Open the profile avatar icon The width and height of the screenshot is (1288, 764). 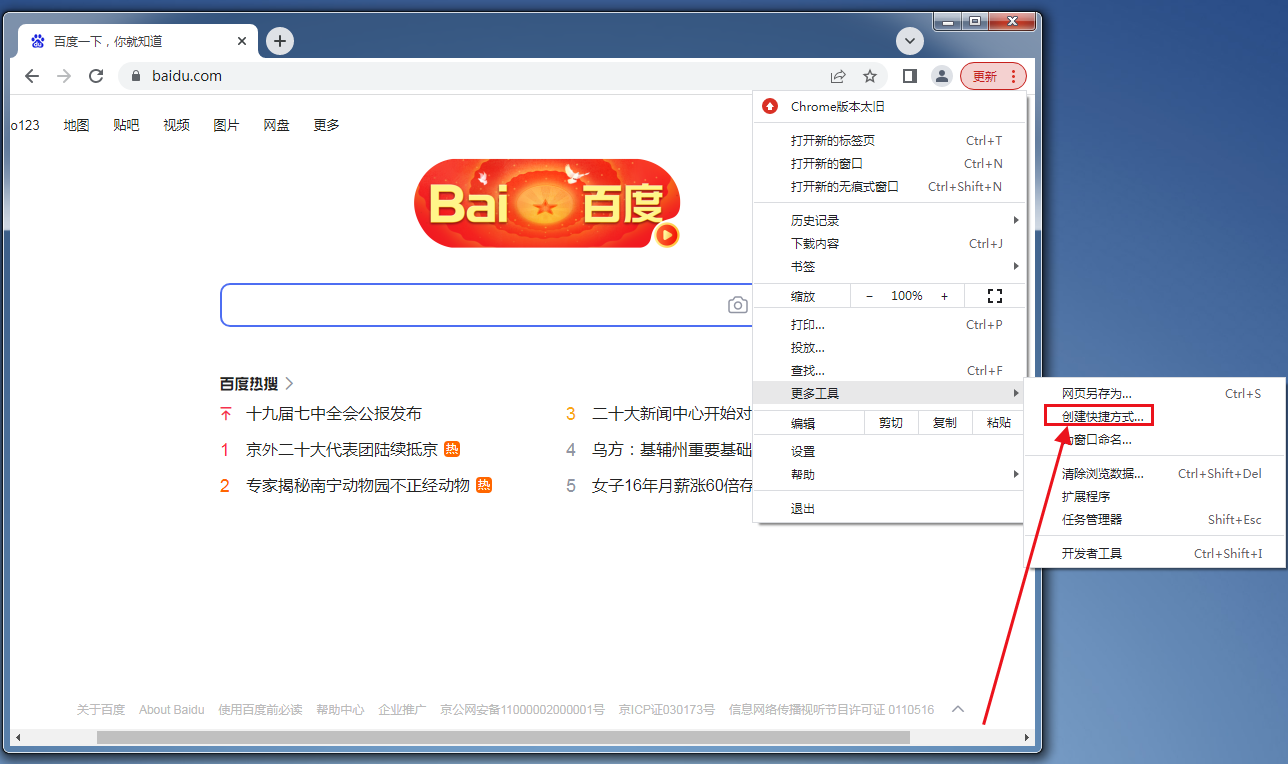click(941, 76)
